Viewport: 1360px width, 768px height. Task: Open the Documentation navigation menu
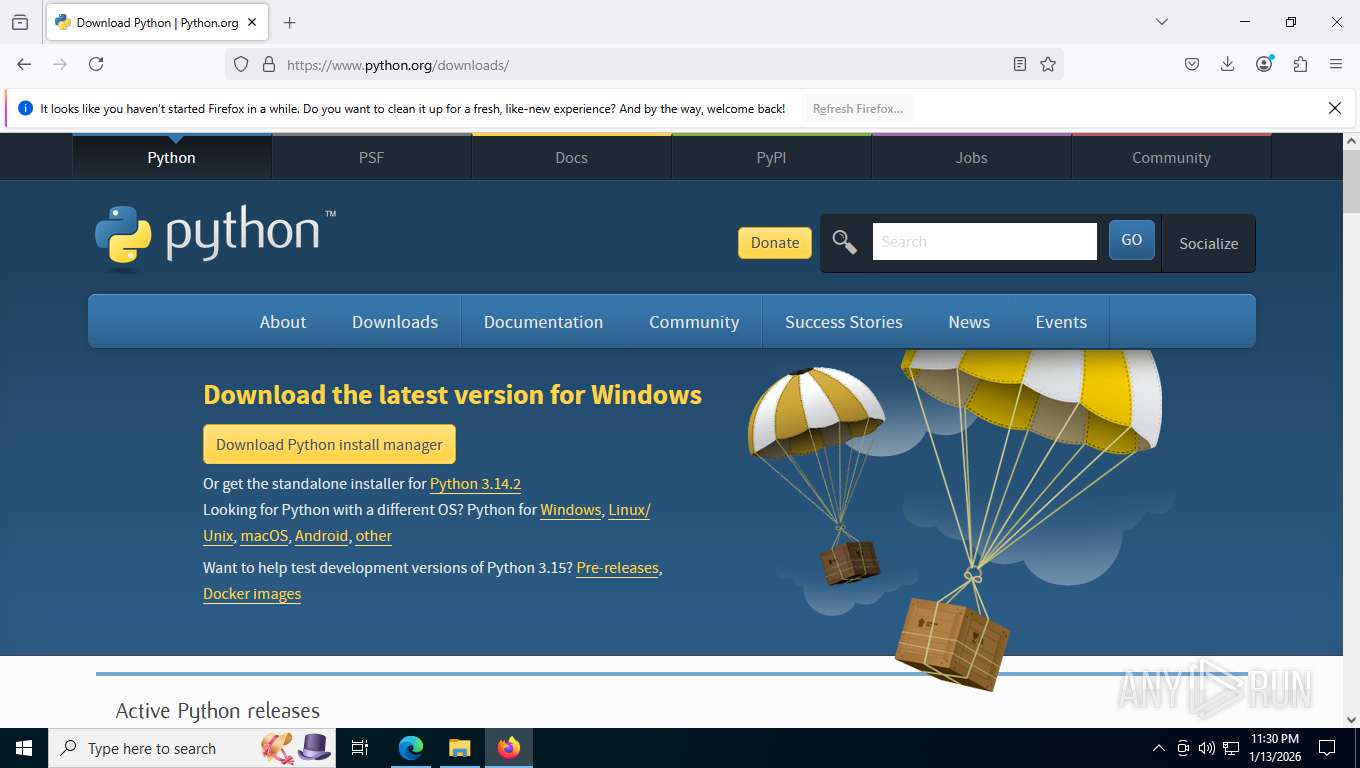544,322
